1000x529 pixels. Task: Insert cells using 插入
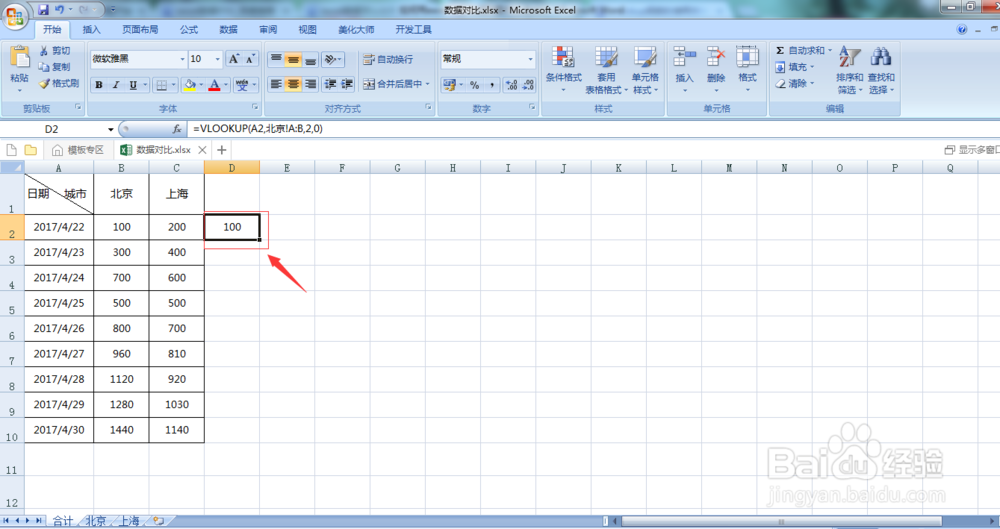[x=684, y=69]
